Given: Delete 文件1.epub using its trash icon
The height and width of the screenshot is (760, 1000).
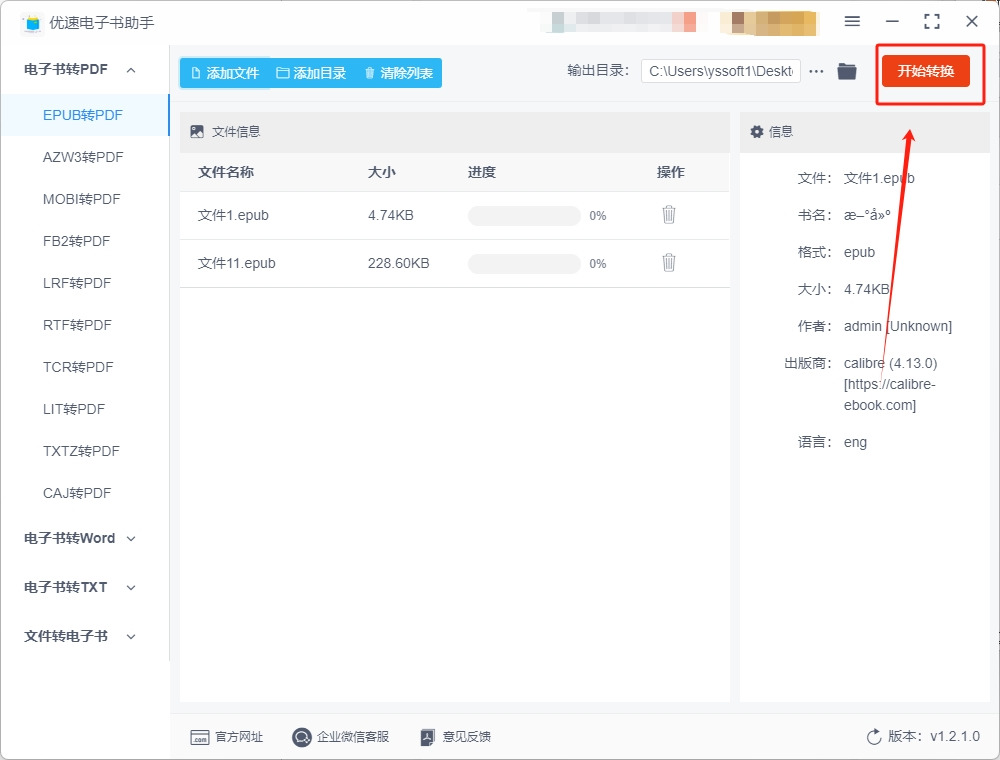Looking at the screenshot, I should pos(669,215).
